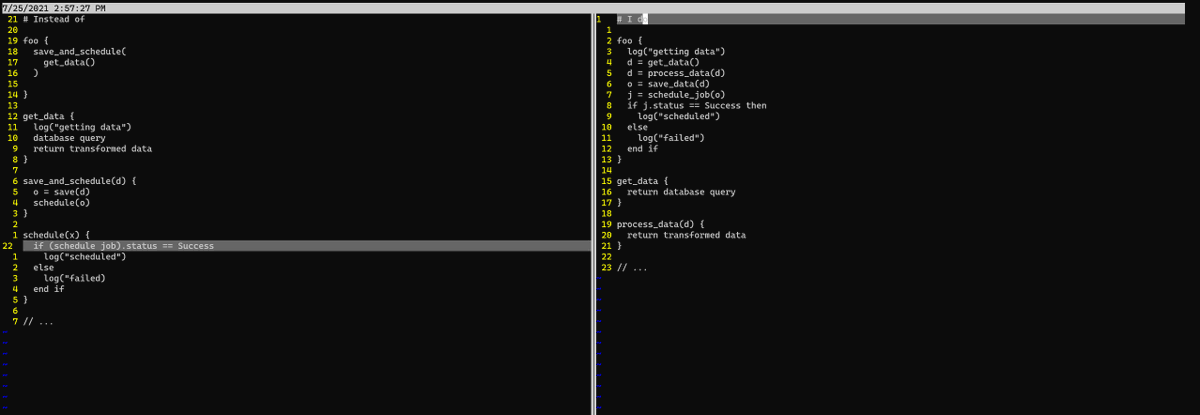Click 'log("failed")' in left pane

pos(75,278)
